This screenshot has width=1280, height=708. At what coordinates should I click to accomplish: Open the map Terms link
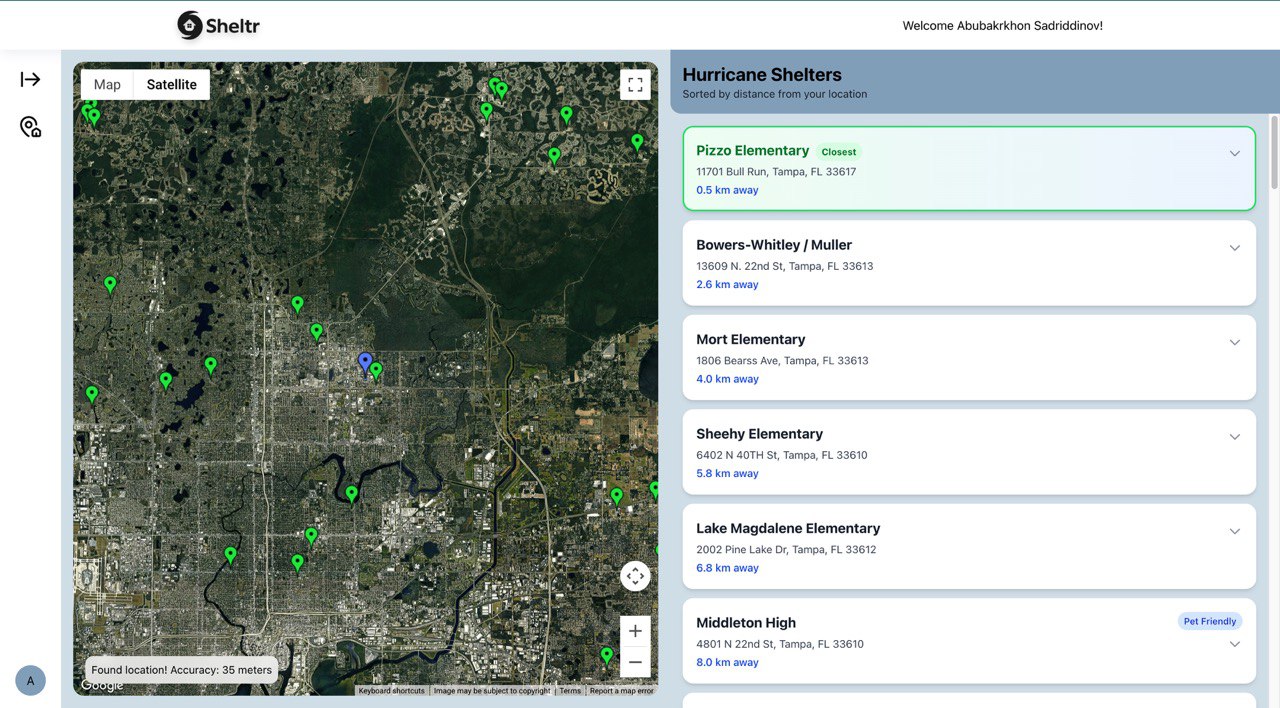[x=570, y=691]
